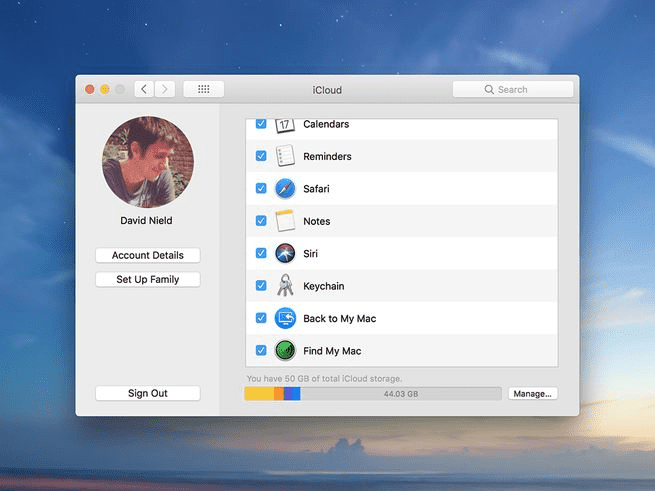Screen dimensions: 655x491
Task: Click the Find My Mac radar icon
Action: pos(285,351)
